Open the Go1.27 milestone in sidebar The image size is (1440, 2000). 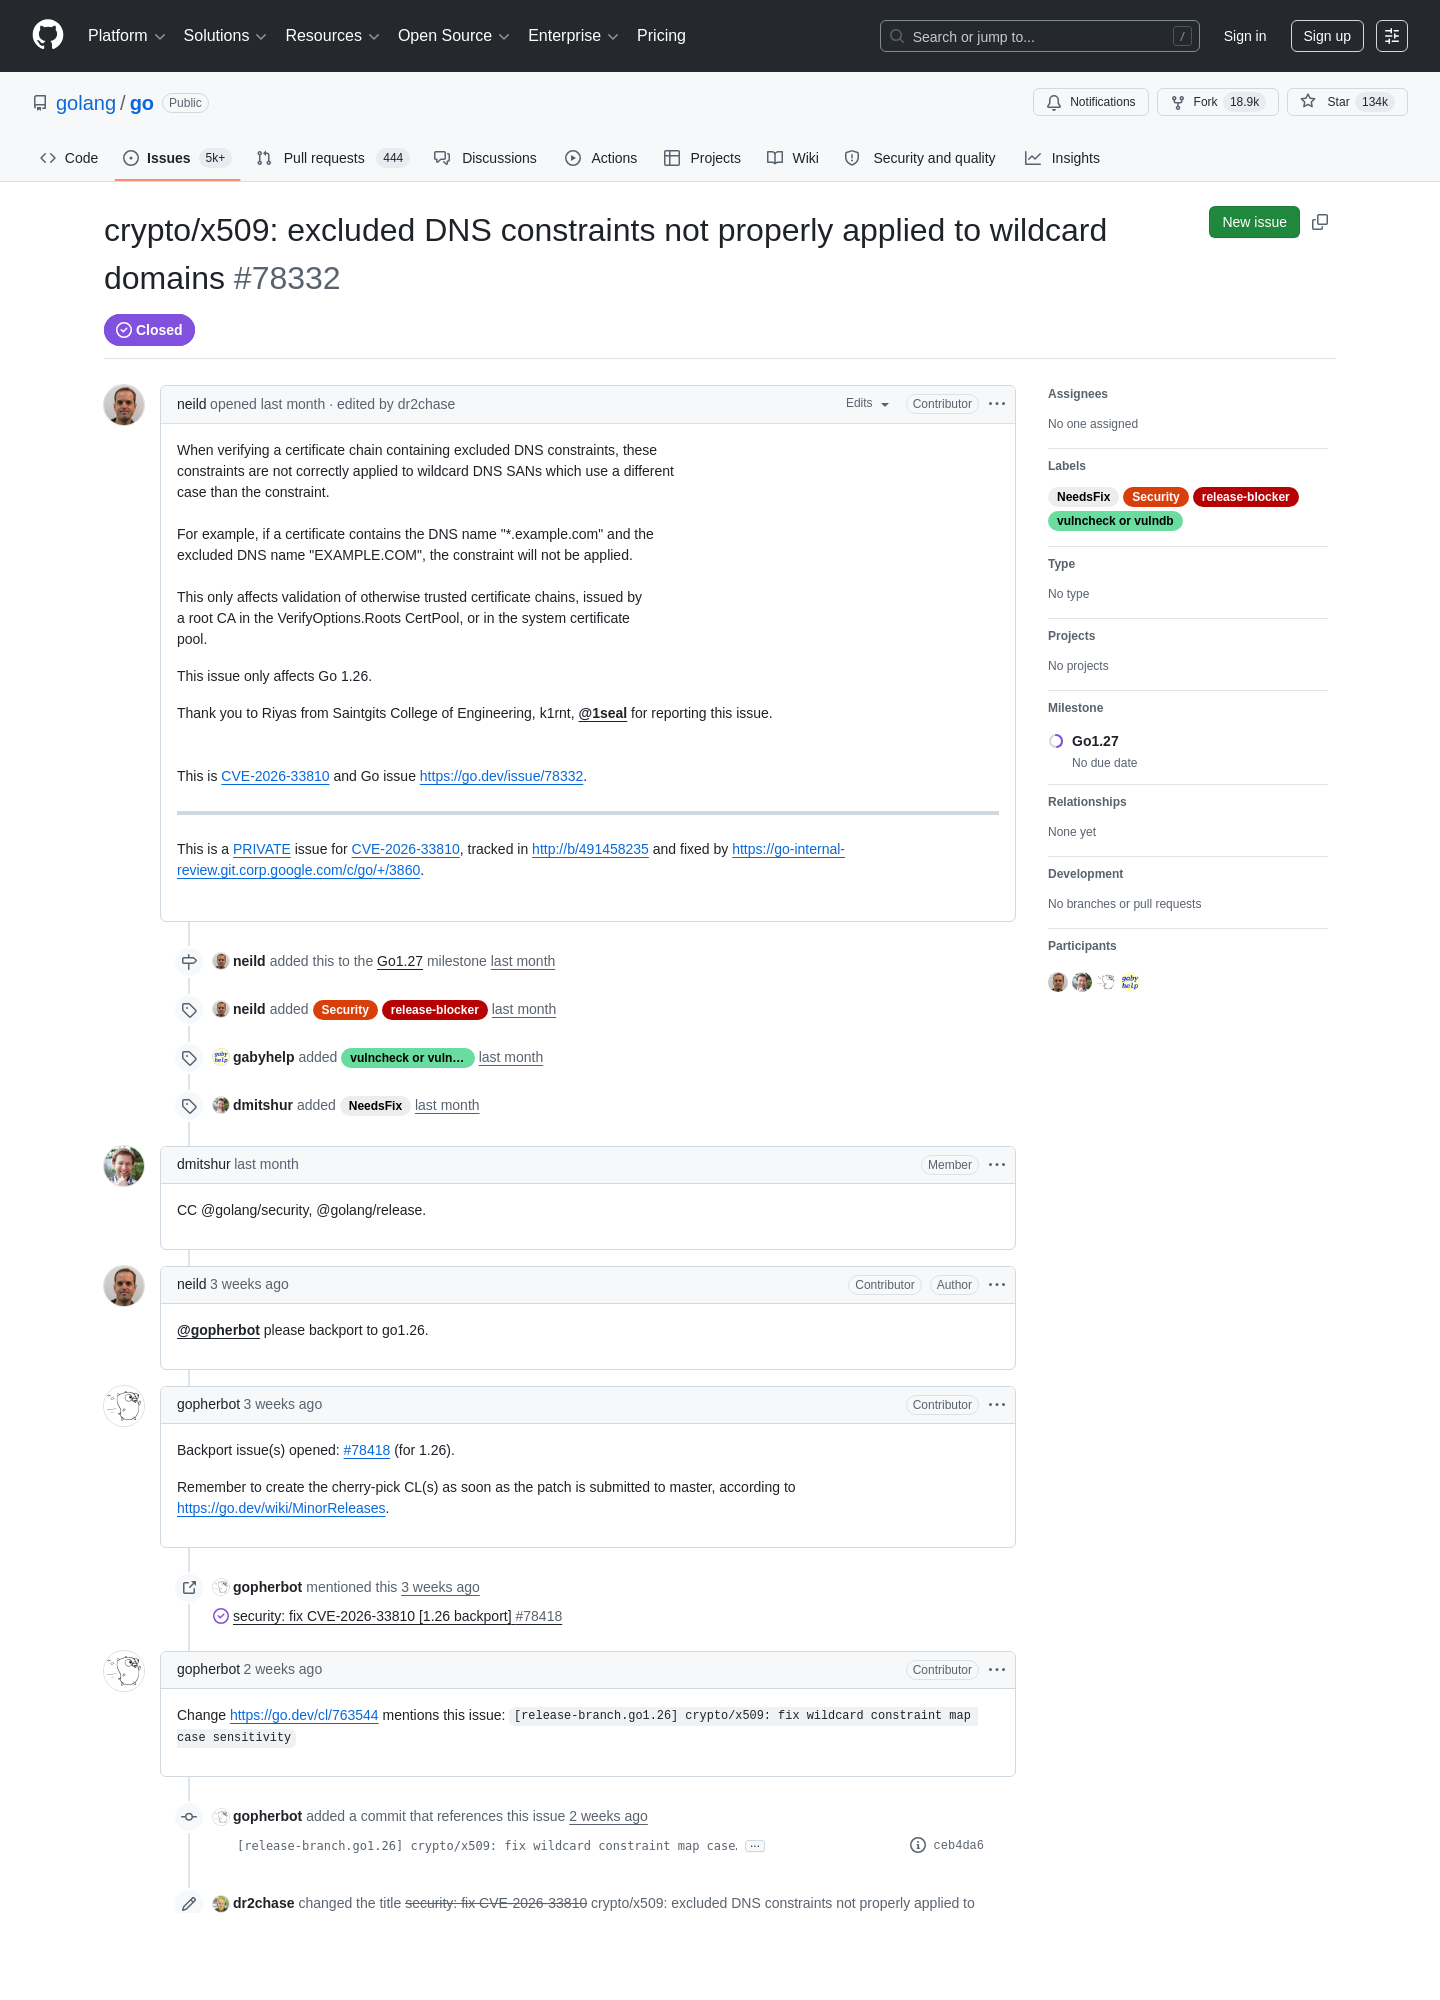[1095, 741]
